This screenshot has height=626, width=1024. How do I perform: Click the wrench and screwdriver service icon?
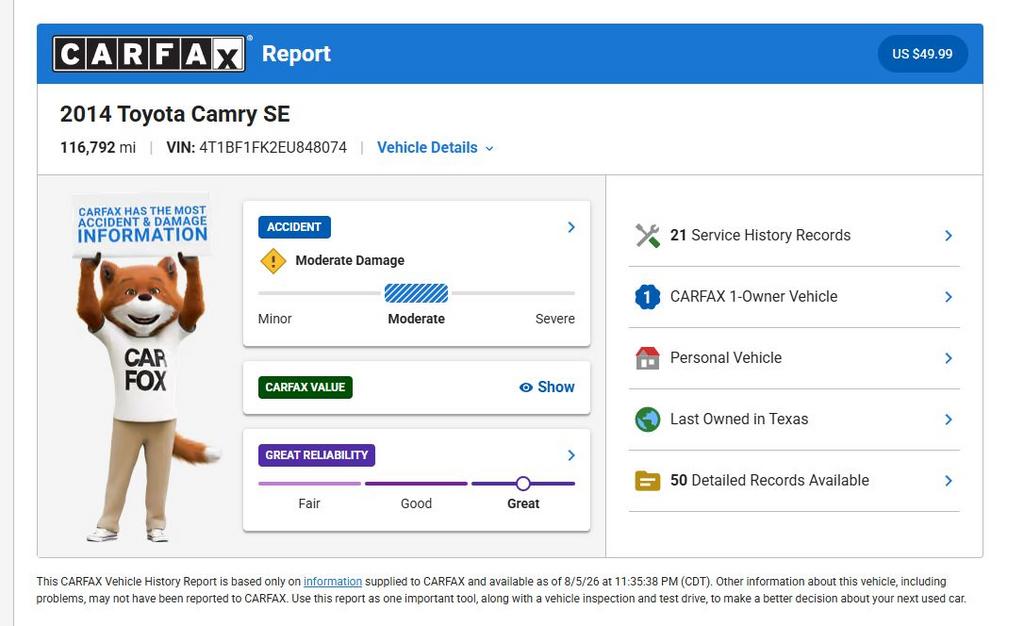tap(647, 236)
